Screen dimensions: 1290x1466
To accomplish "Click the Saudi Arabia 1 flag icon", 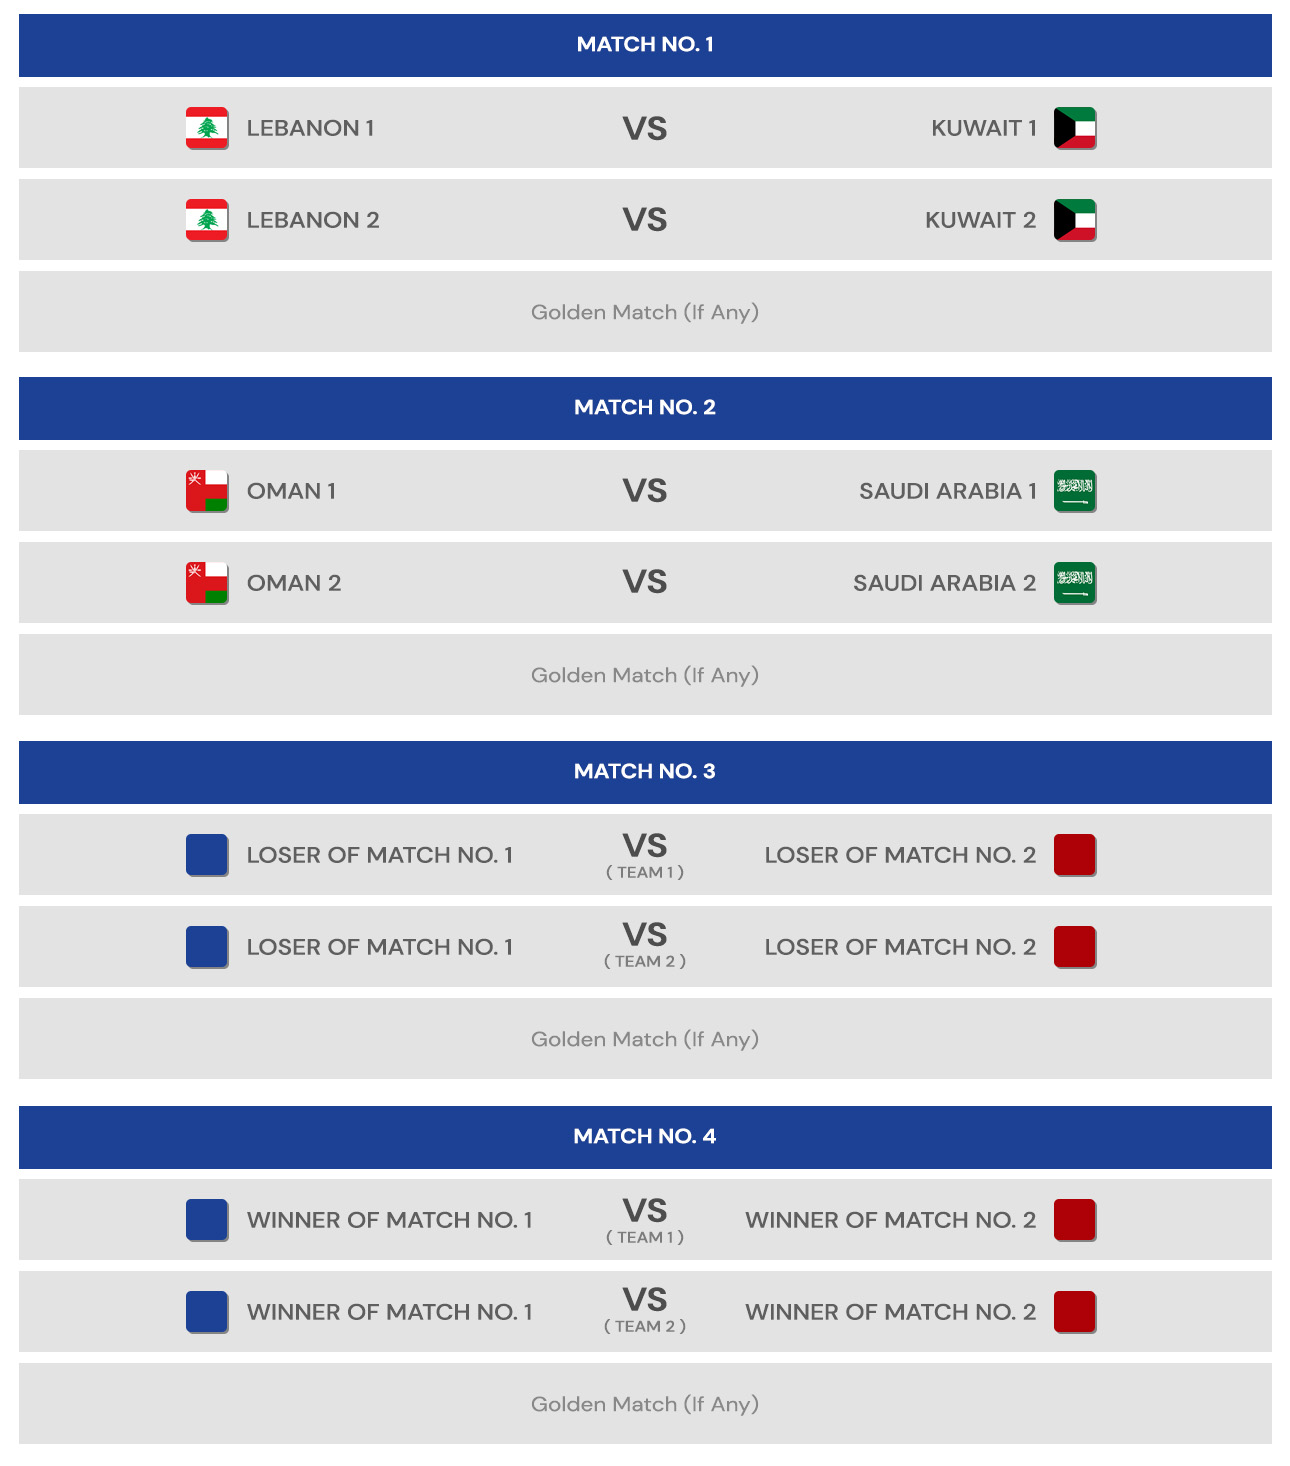I will click(1075, 491).
